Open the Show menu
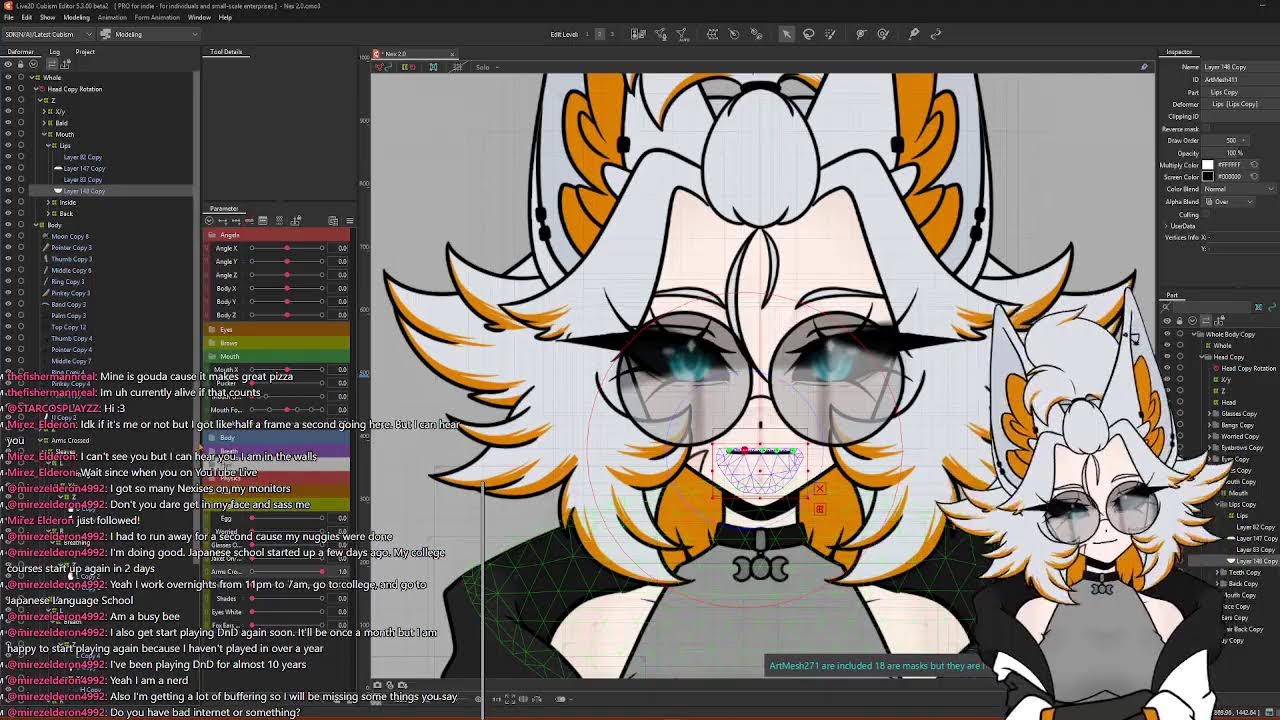1280x720 pixels. (47, 17)
